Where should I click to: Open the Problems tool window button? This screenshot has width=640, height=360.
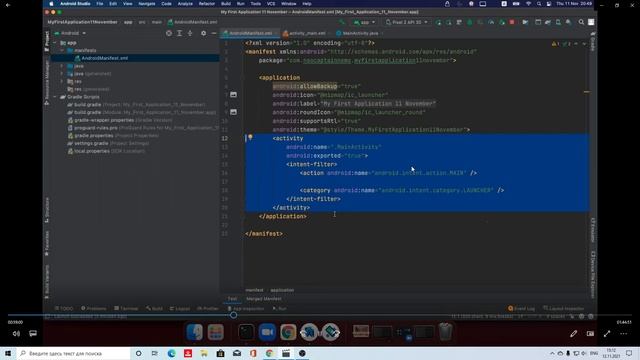pyautogui.click(x=93, y=309)
